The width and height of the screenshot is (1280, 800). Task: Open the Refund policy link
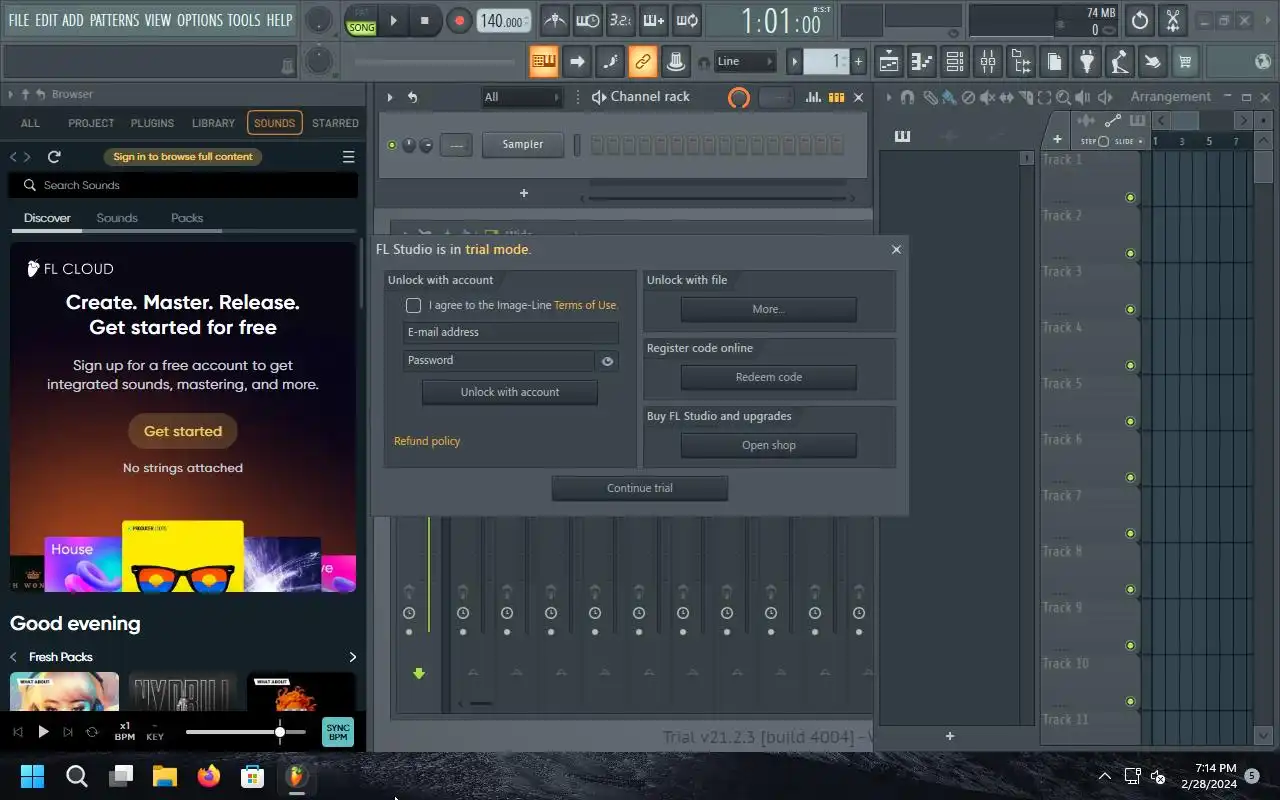pos(427,441)
